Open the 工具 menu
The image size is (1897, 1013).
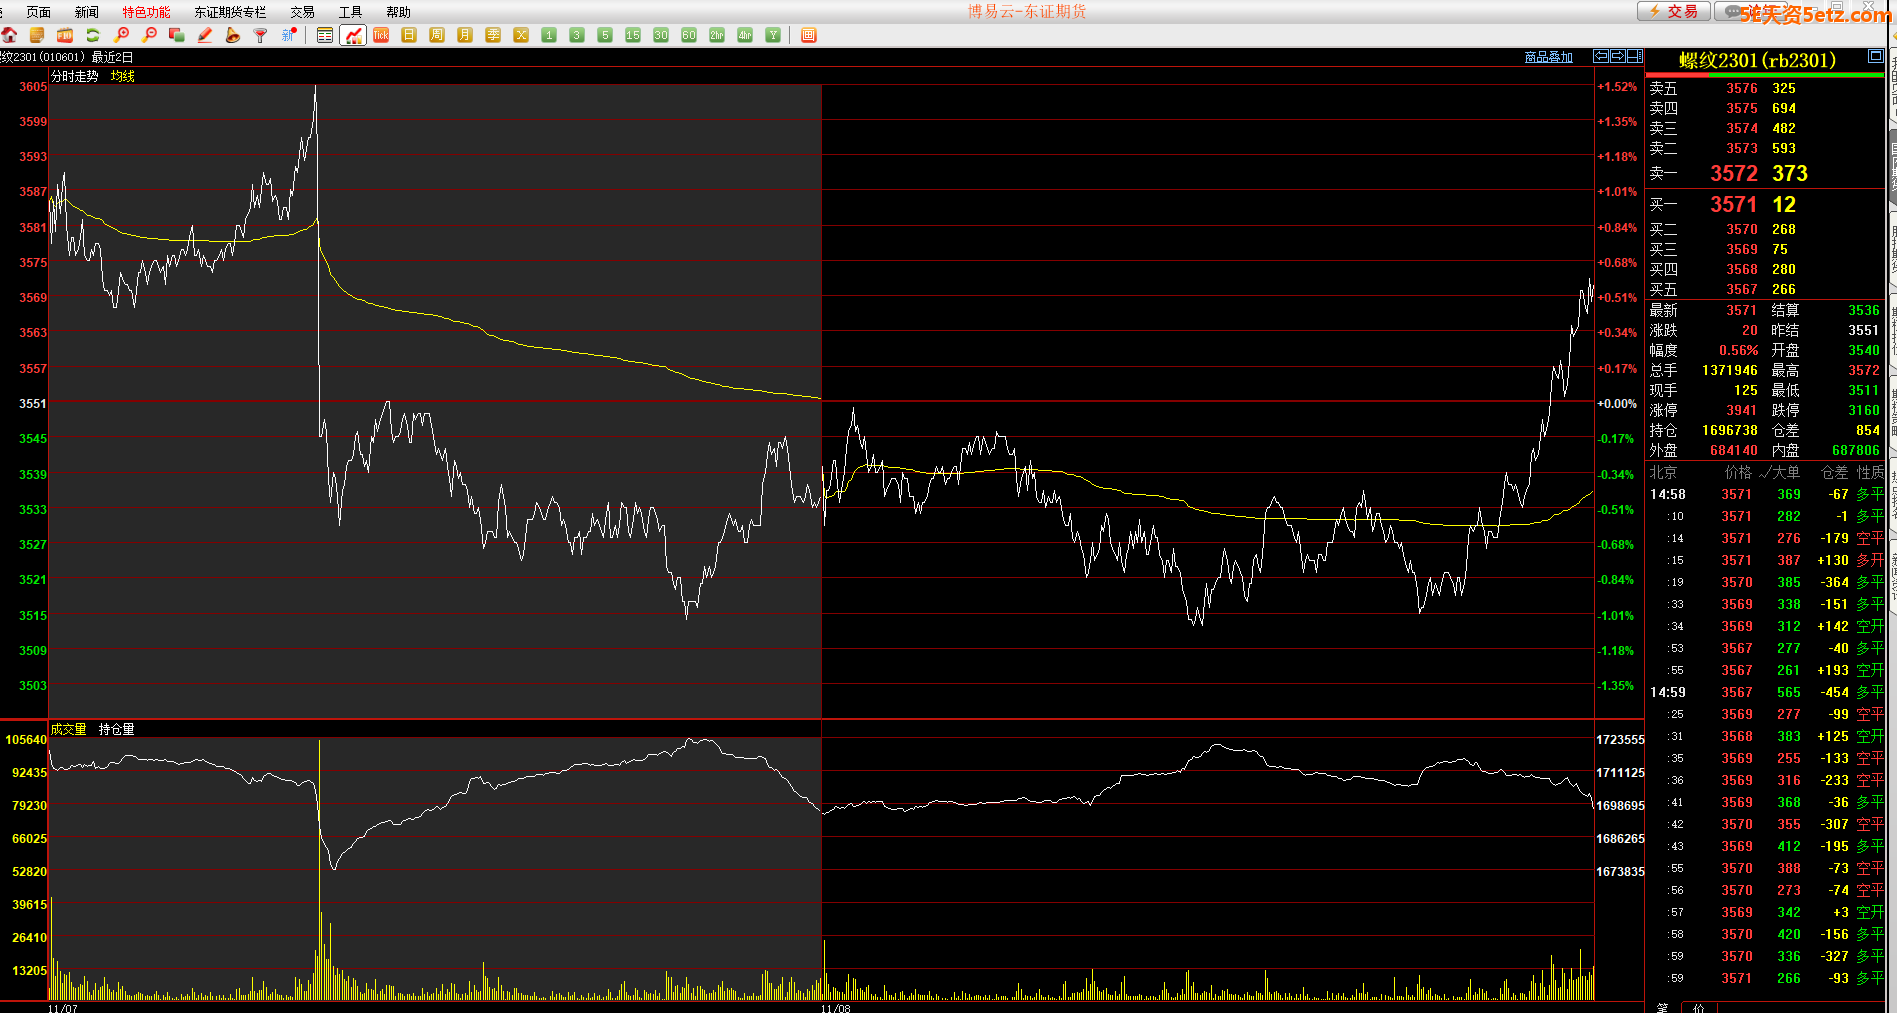351,12
